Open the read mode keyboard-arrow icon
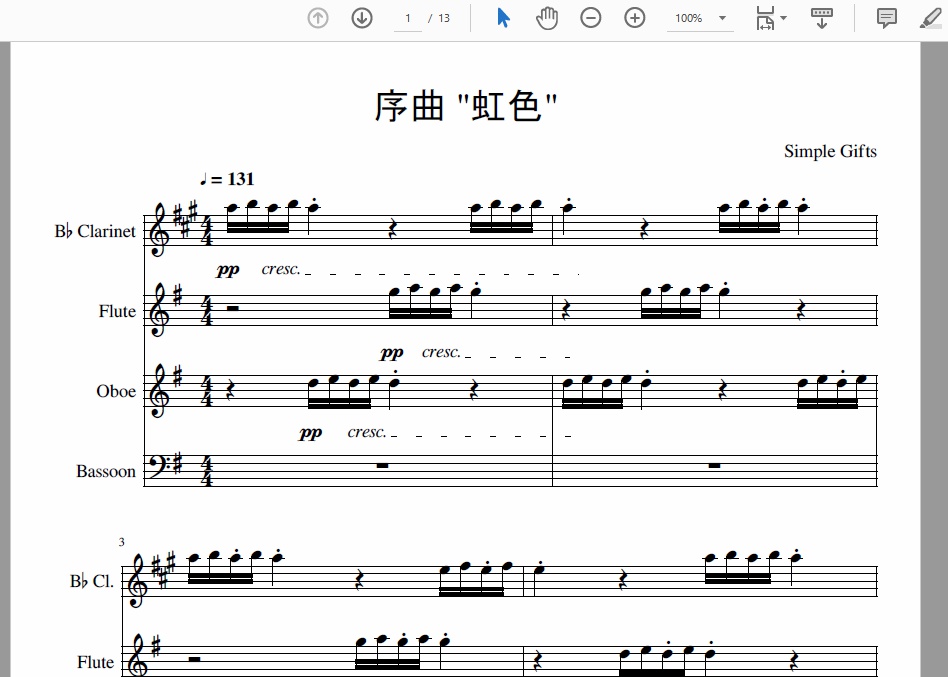Screen dimensions: 948x677 [x=822, y=18]
